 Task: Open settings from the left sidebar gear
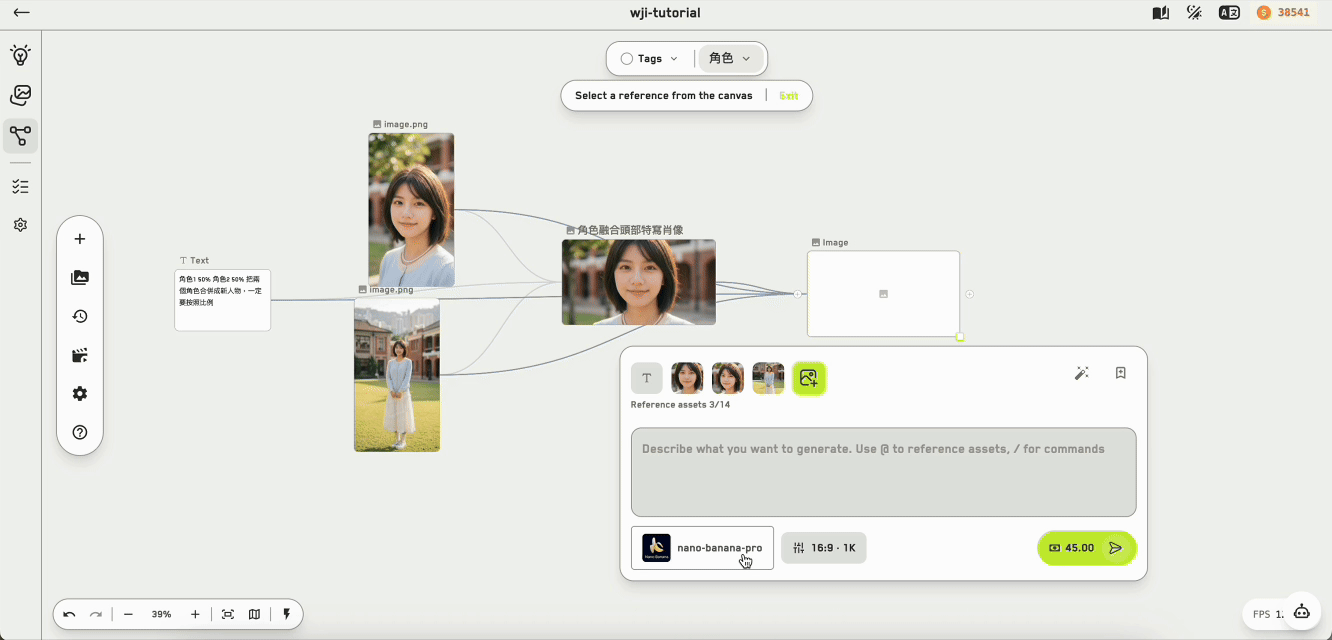(x=20, y=225)
